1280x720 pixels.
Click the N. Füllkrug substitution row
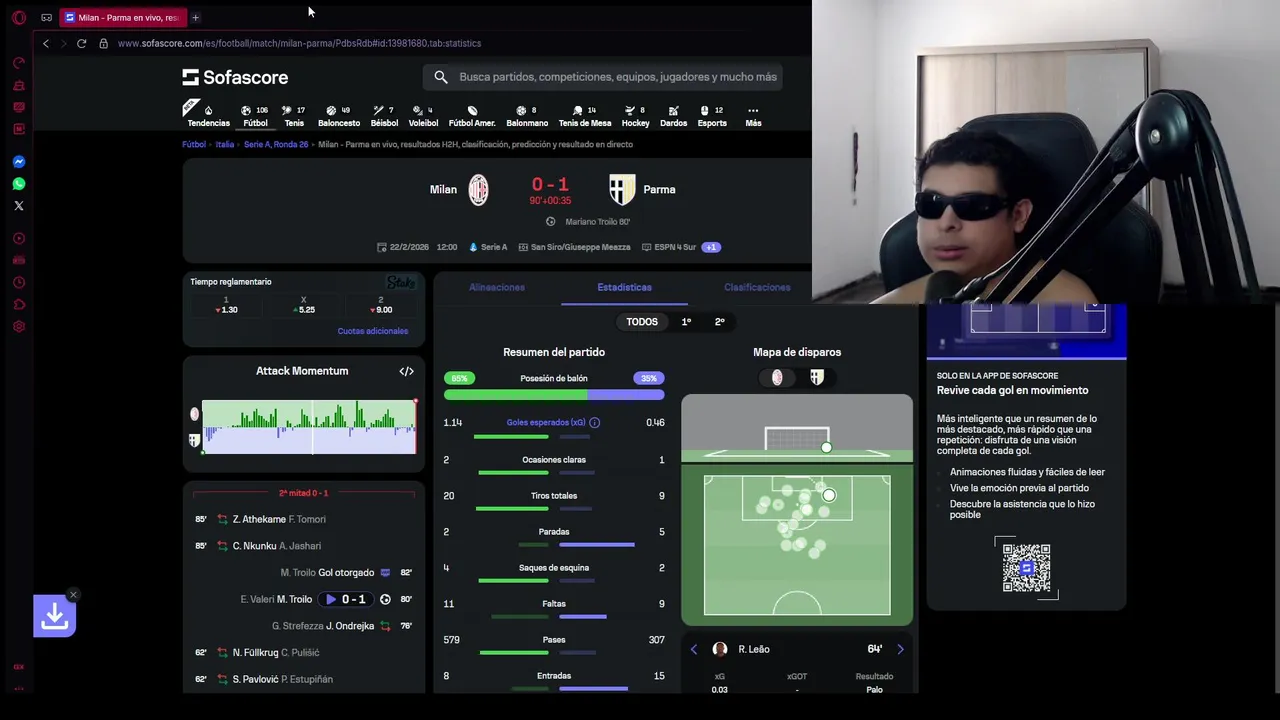(x=303, y=652)
